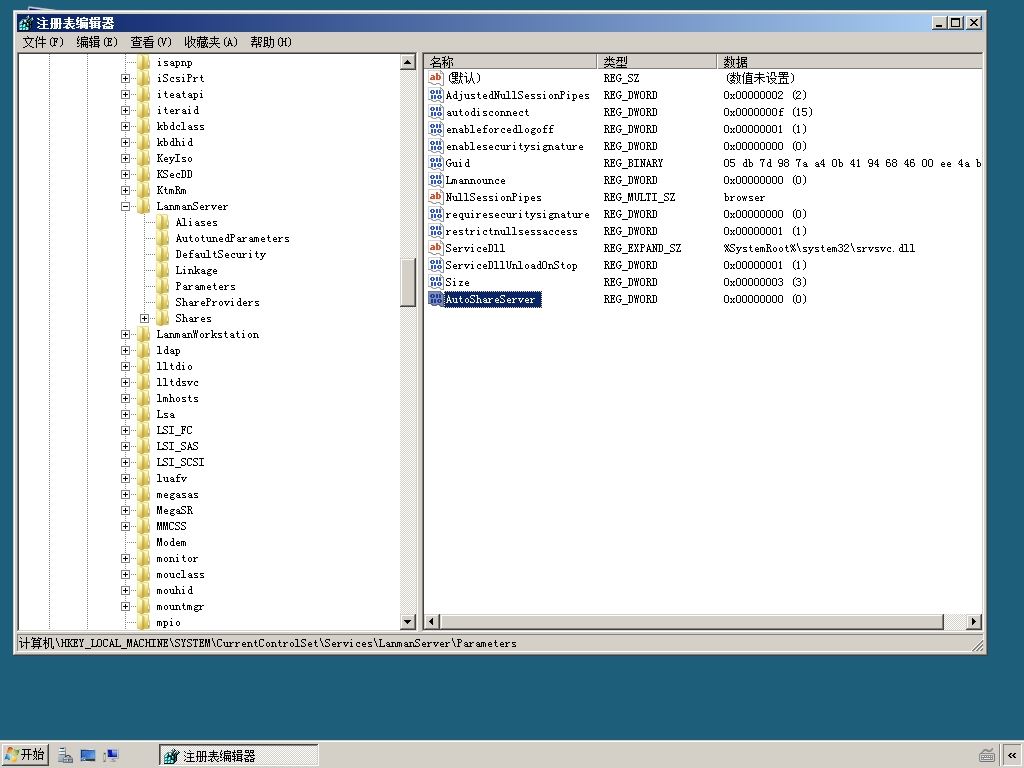
Task: Expand the Lsa tree node
Action: tap(125, 414)
